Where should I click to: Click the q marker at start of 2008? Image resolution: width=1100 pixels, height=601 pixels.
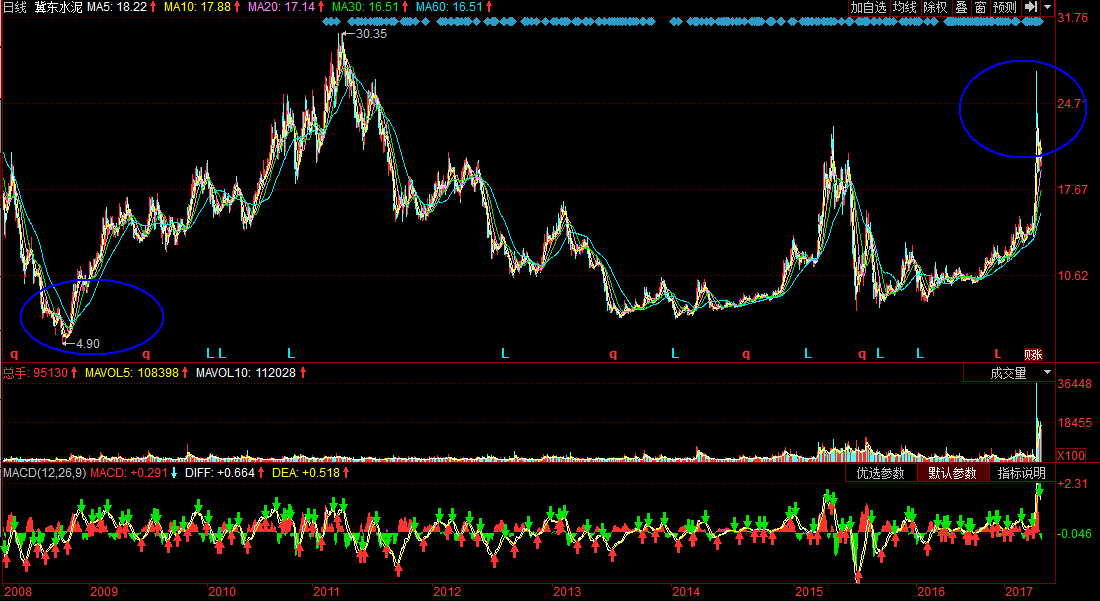pyautogui.click(x=14, y=354)
